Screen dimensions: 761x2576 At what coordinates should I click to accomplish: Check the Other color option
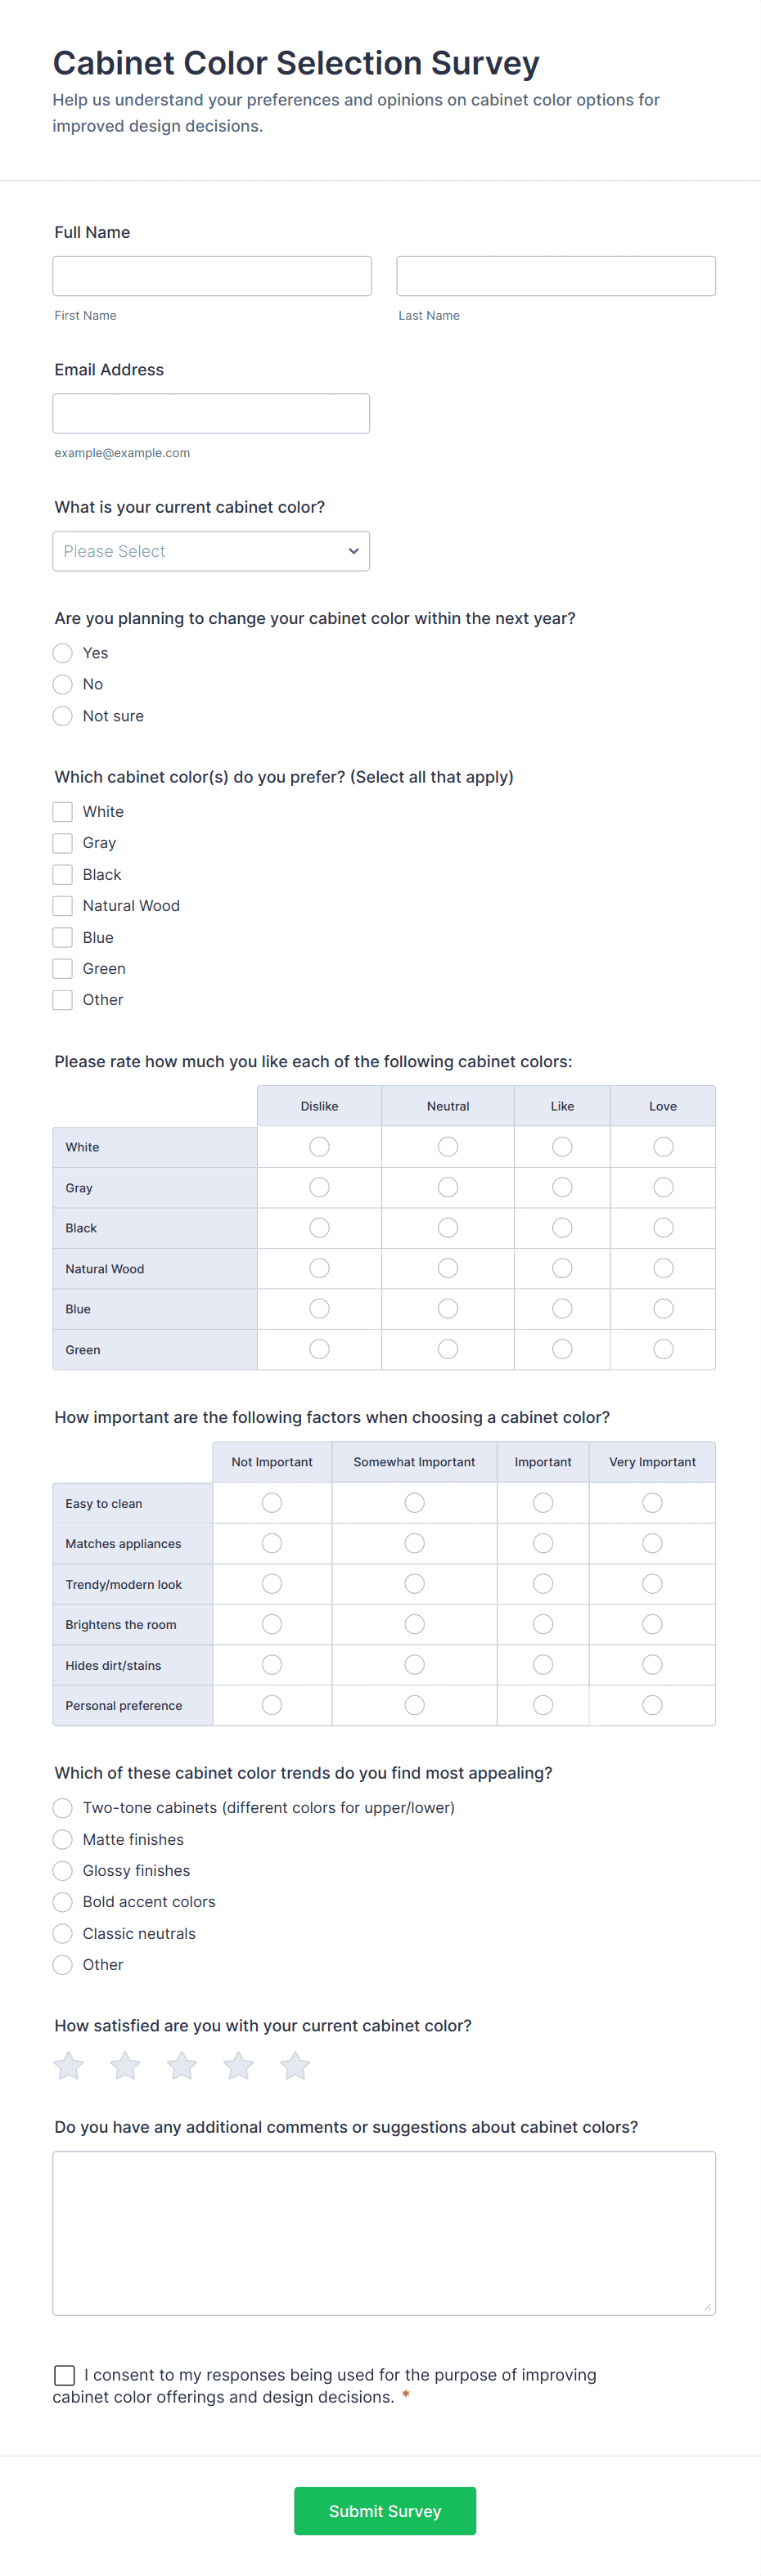[62, 999]
